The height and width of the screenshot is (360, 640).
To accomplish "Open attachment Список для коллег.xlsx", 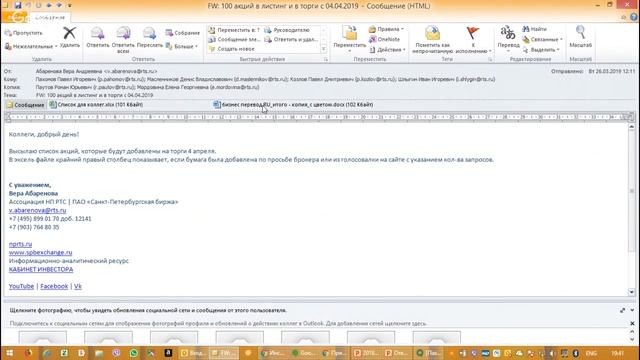I will click(96, 105).
